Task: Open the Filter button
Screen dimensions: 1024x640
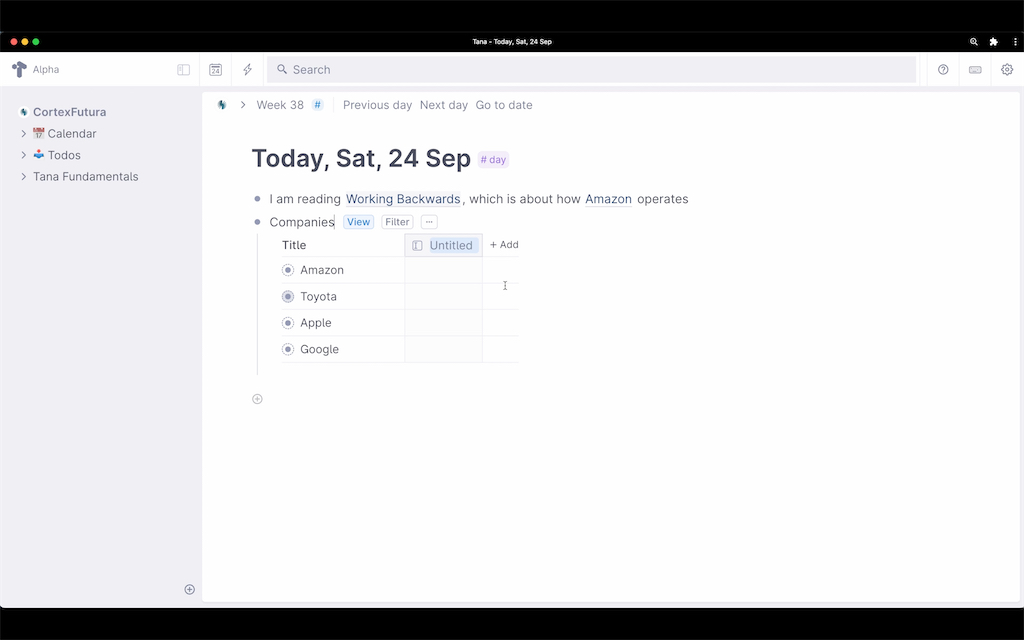Action: tap(397, 222)
